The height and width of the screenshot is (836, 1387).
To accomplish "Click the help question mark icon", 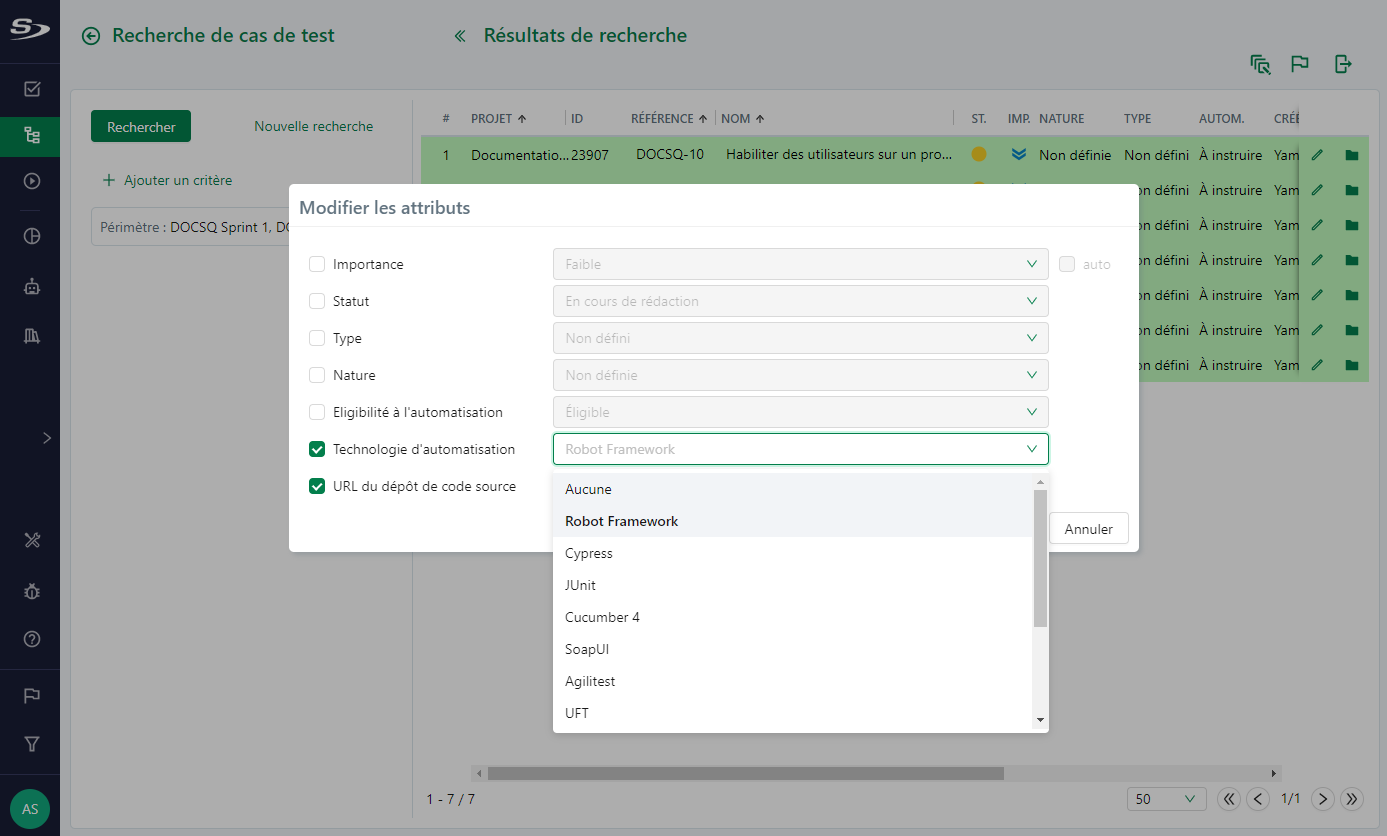I will click(31, 639).
